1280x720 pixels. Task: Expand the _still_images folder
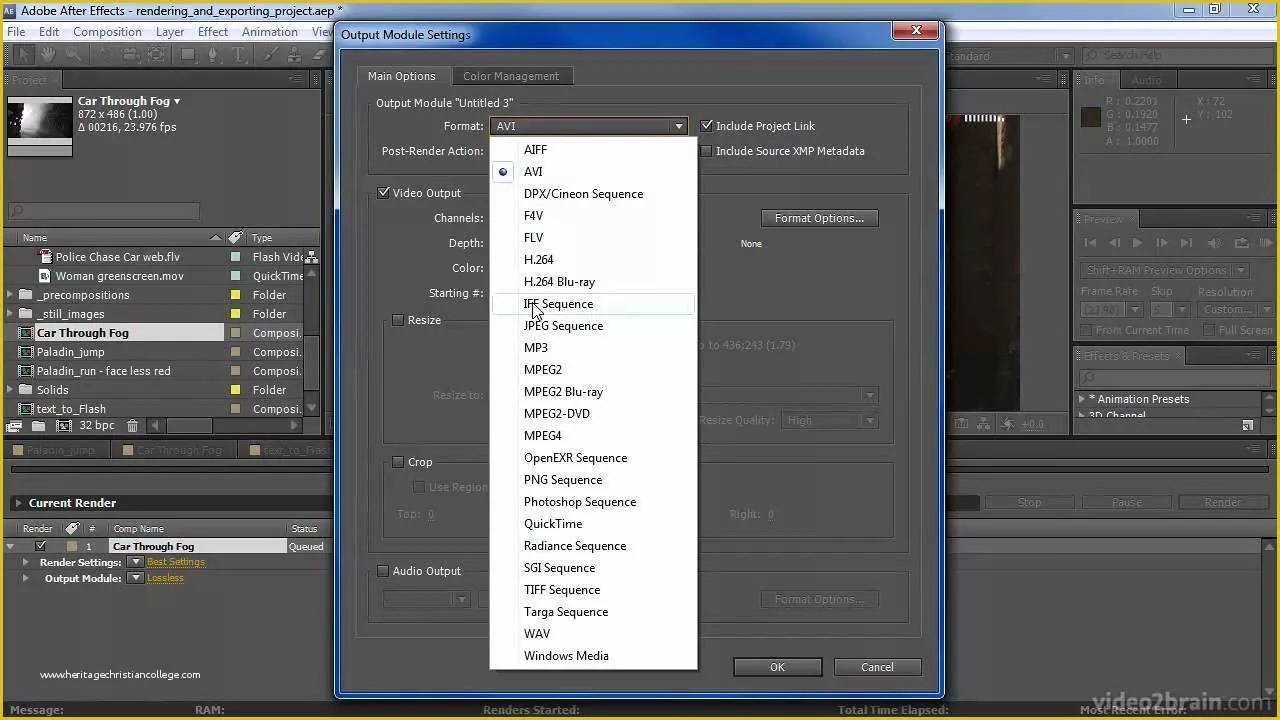10,314
